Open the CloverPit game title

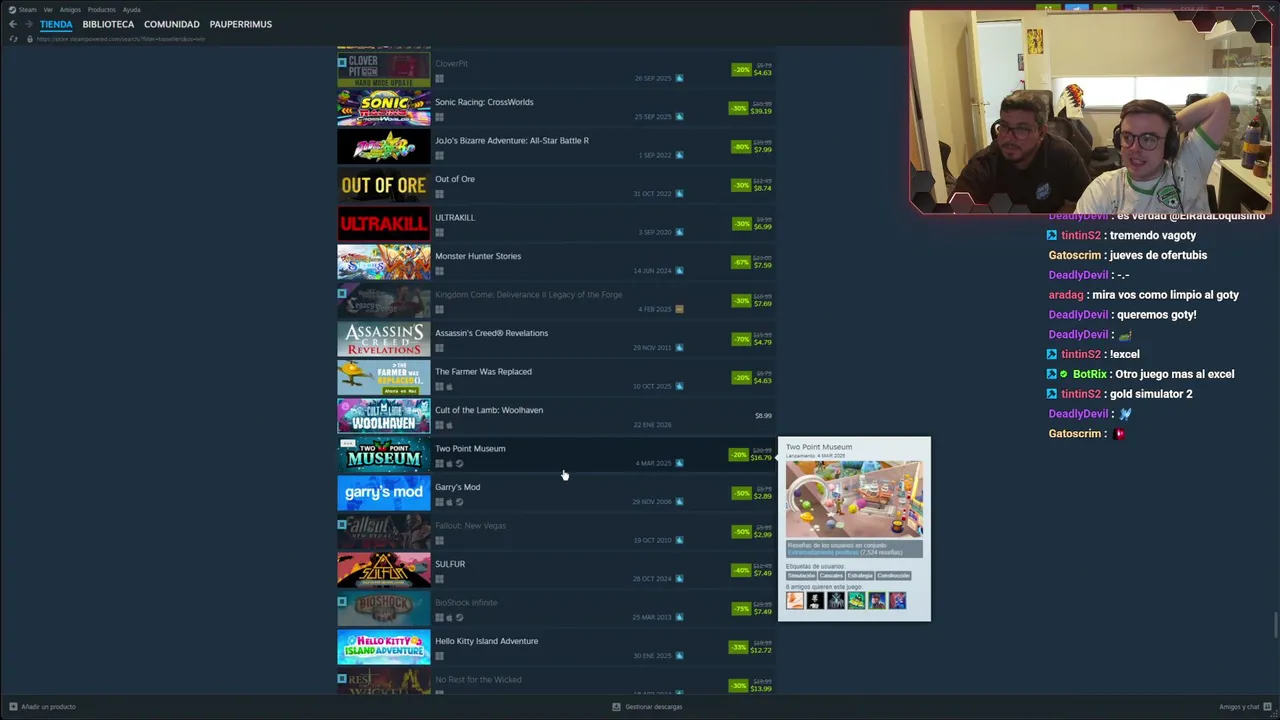click(x=451, y=63)
